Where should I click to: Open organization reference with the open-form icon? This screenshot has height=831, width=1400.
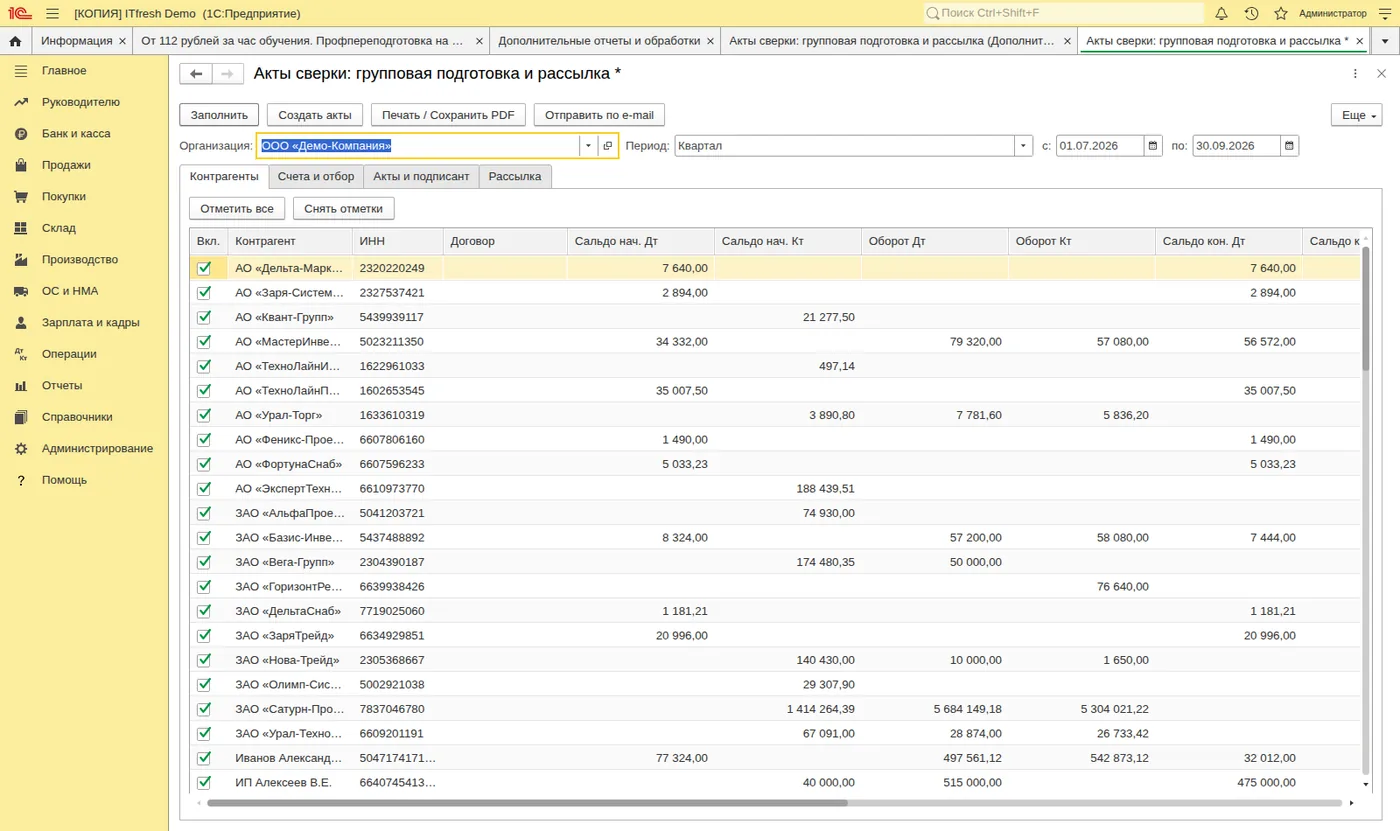click(608, 146)
